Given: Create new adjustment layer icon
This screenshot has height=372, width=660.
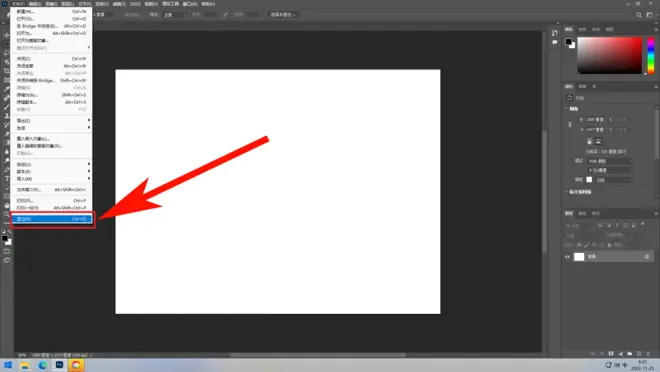Looking at the screenshot, I should (x=620, y=353).
